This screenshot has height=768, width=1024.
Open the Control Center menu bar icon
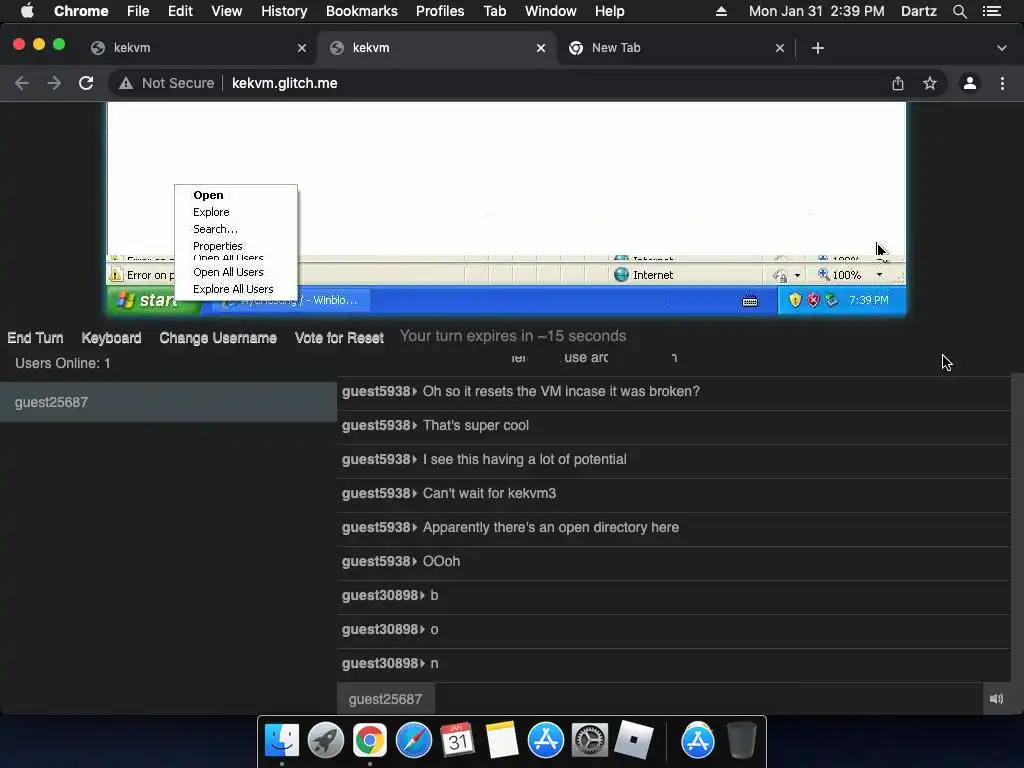(992, 11)
